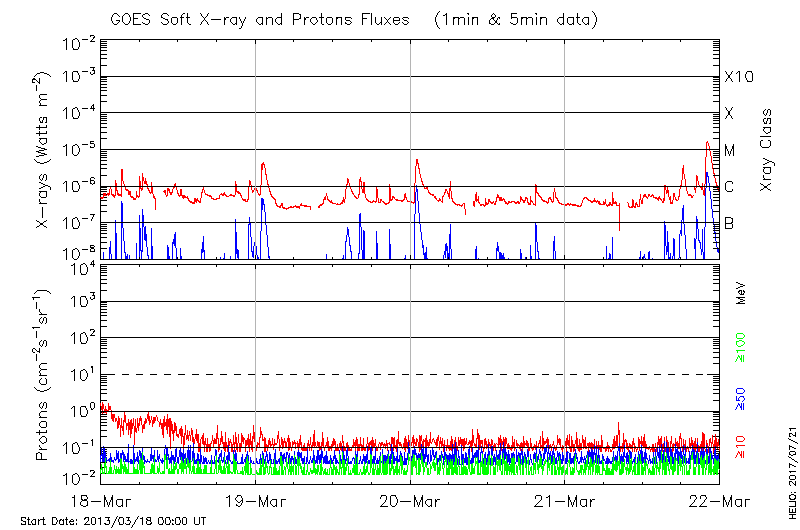Select the 19-Mar date tick label
The width and height of the screenshot is (800, 530).
pyautogui.click(x=256, y=500)
